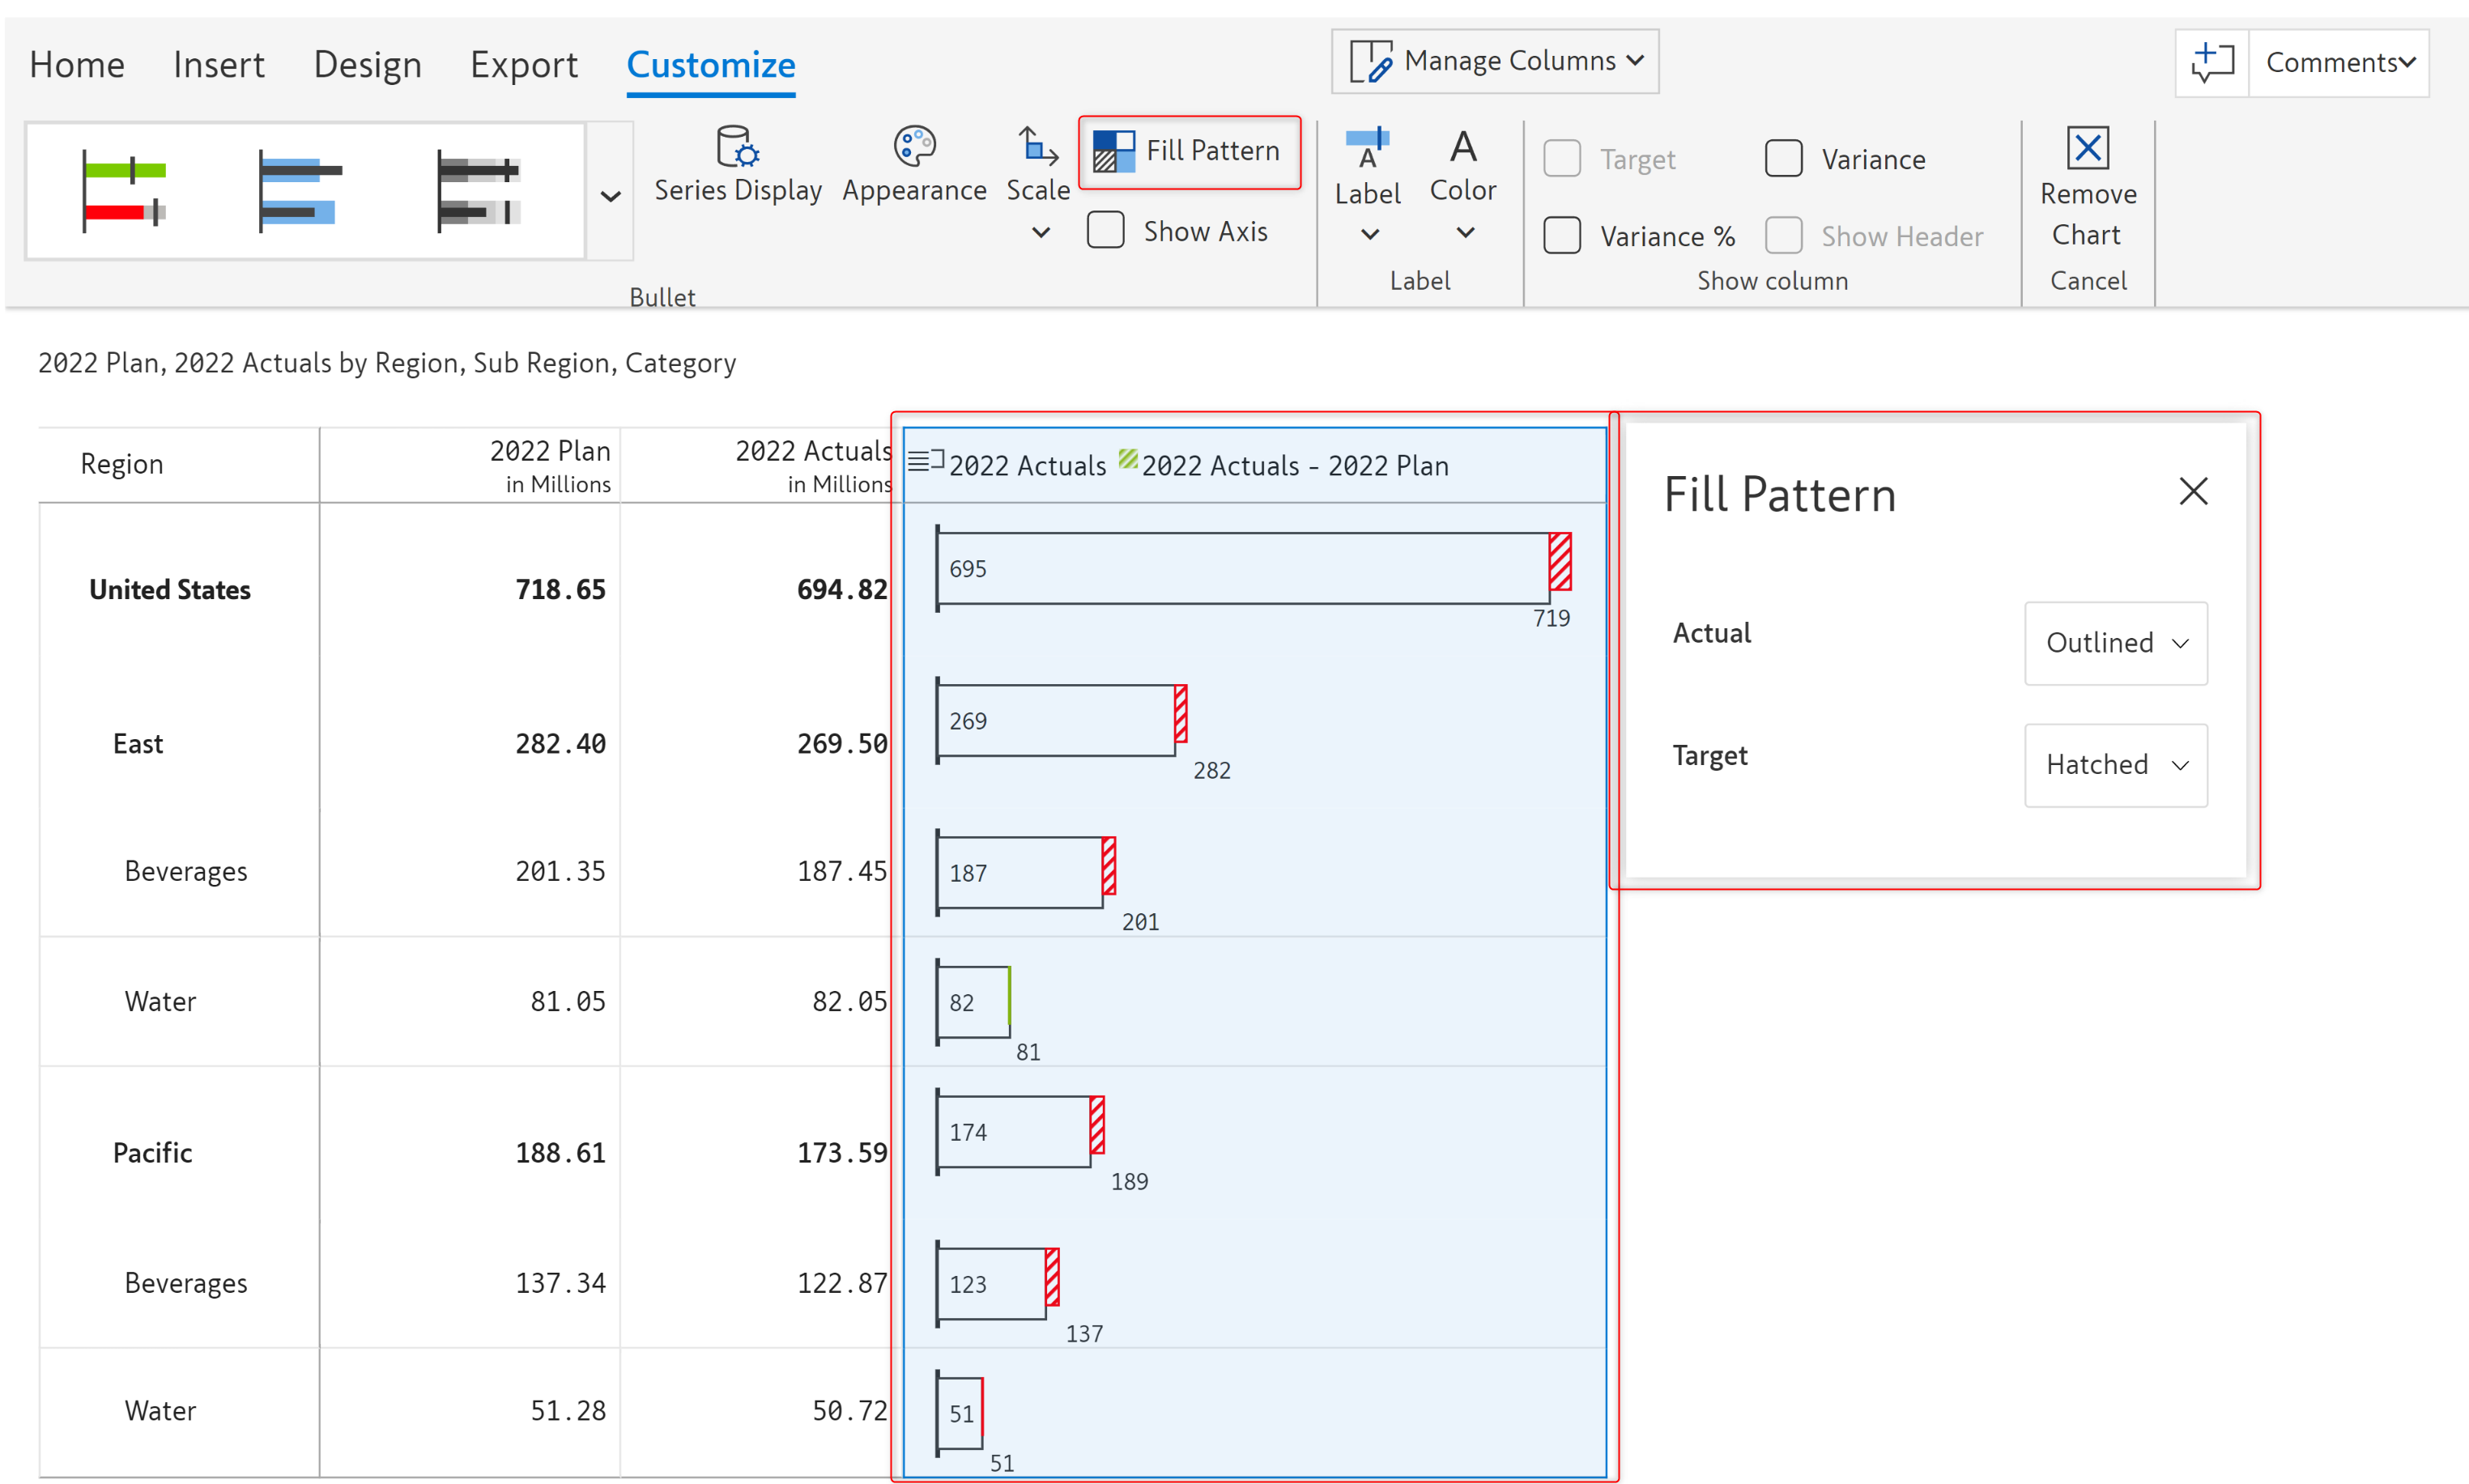This screenshot has height=1484, width=2469.
Task: Expand the bullet chart styles gallery
Action: point(610,195)
